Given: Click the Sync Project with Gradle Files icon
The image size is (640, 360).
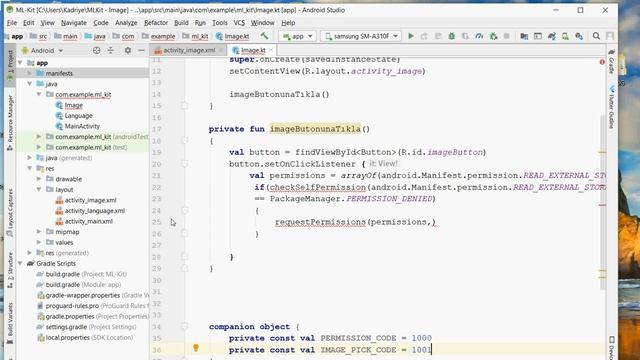Looking at the screenshot, I should pos(552,36).
